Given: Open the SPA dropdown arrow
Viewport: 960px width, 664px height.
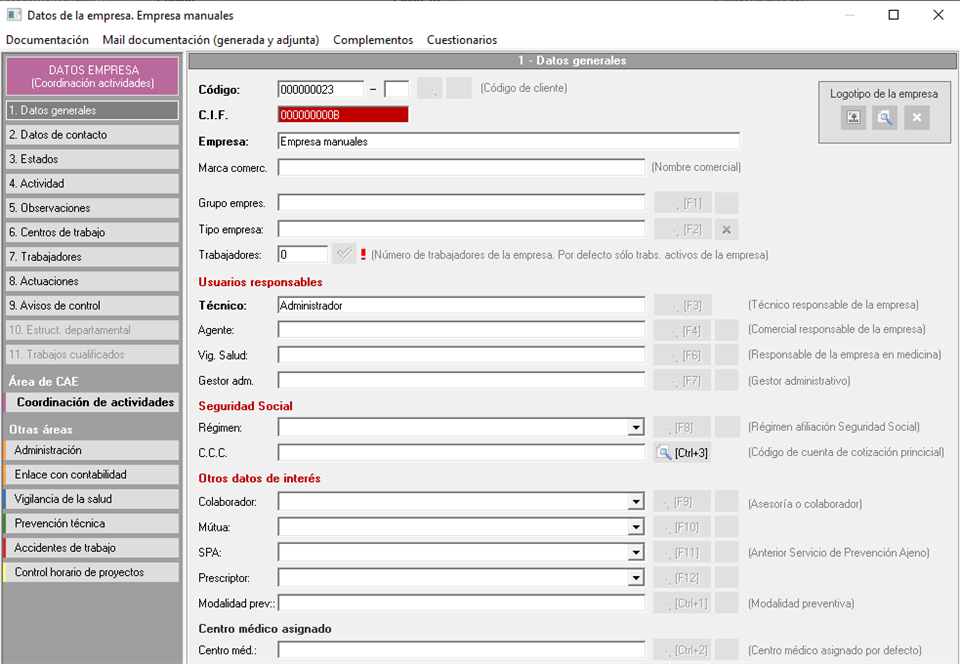Looking at the screenshot, I should pos(636,552).
